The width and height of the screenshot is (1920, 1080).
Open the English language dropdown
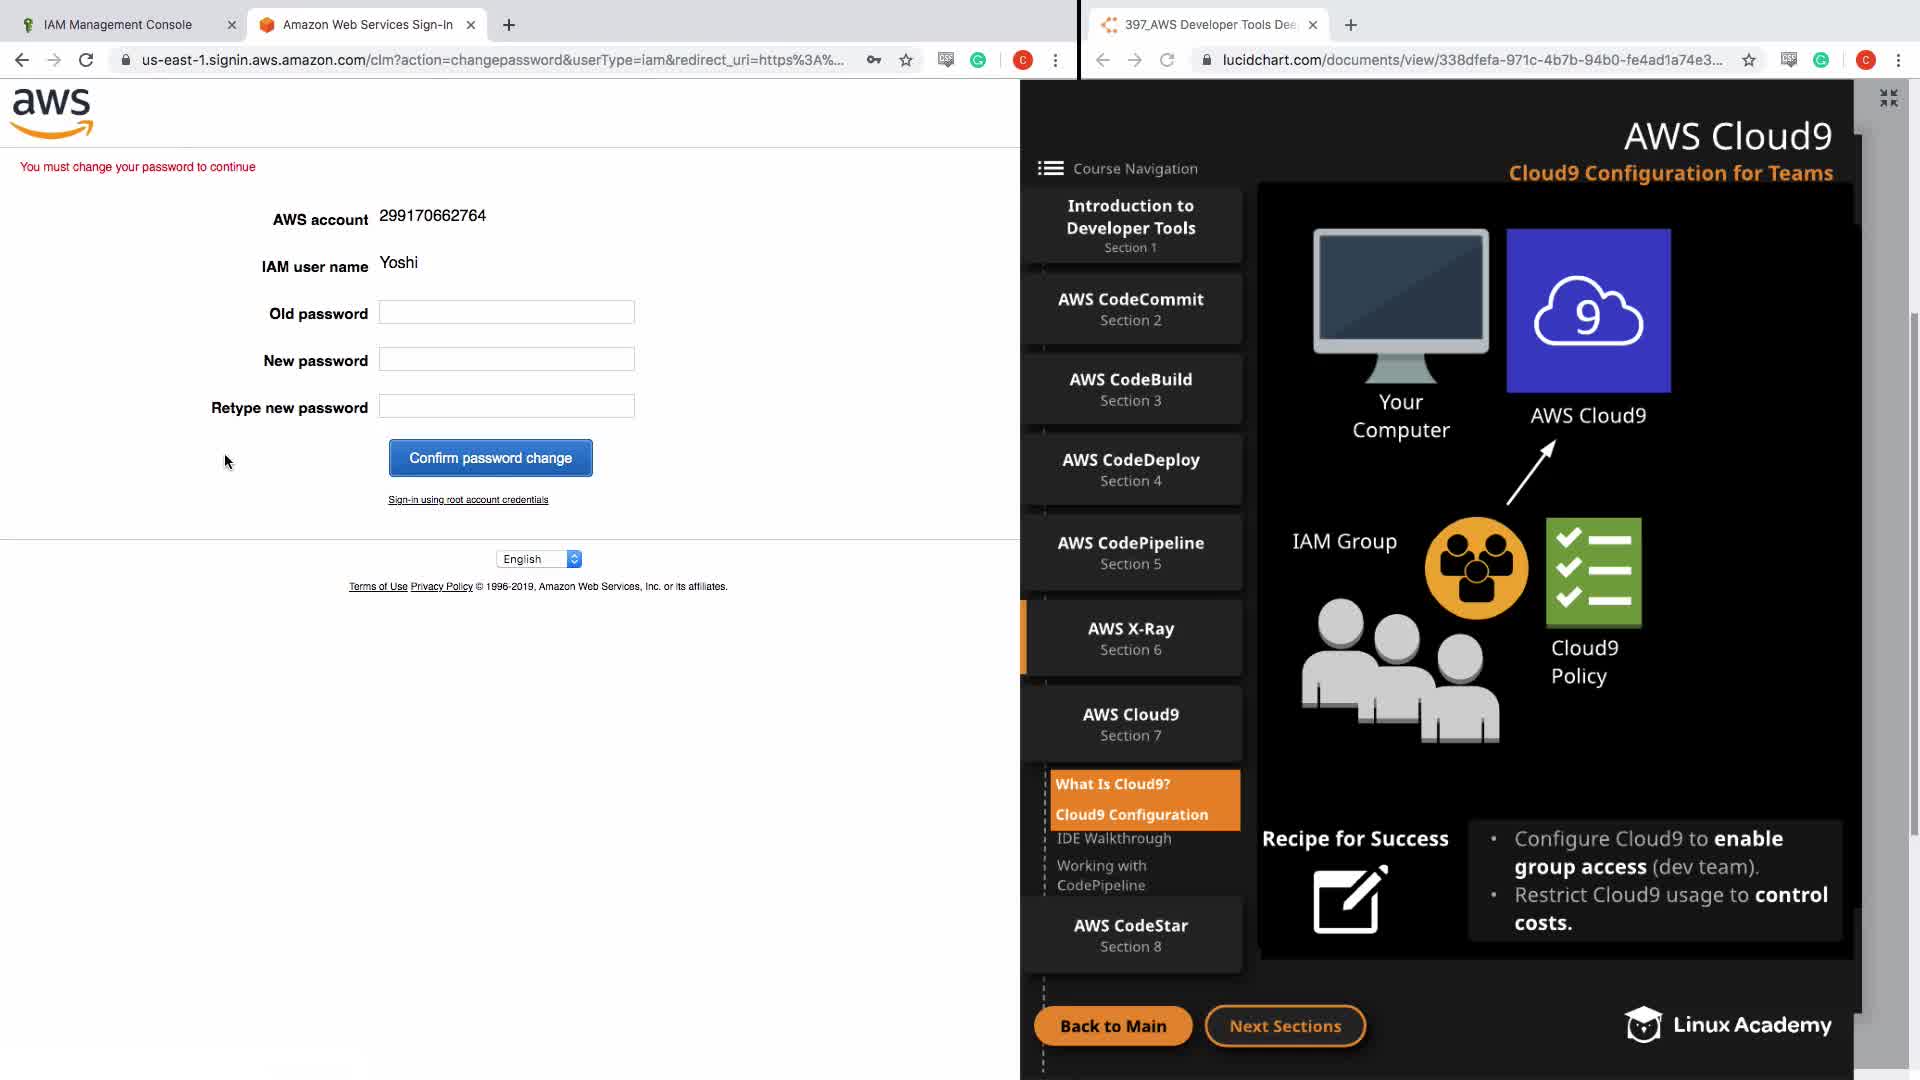tap(539, 559)
